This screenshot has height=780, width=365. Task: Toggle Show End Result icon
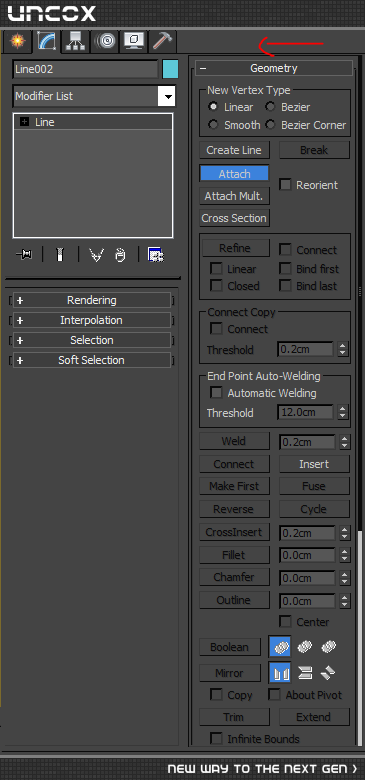60,255
